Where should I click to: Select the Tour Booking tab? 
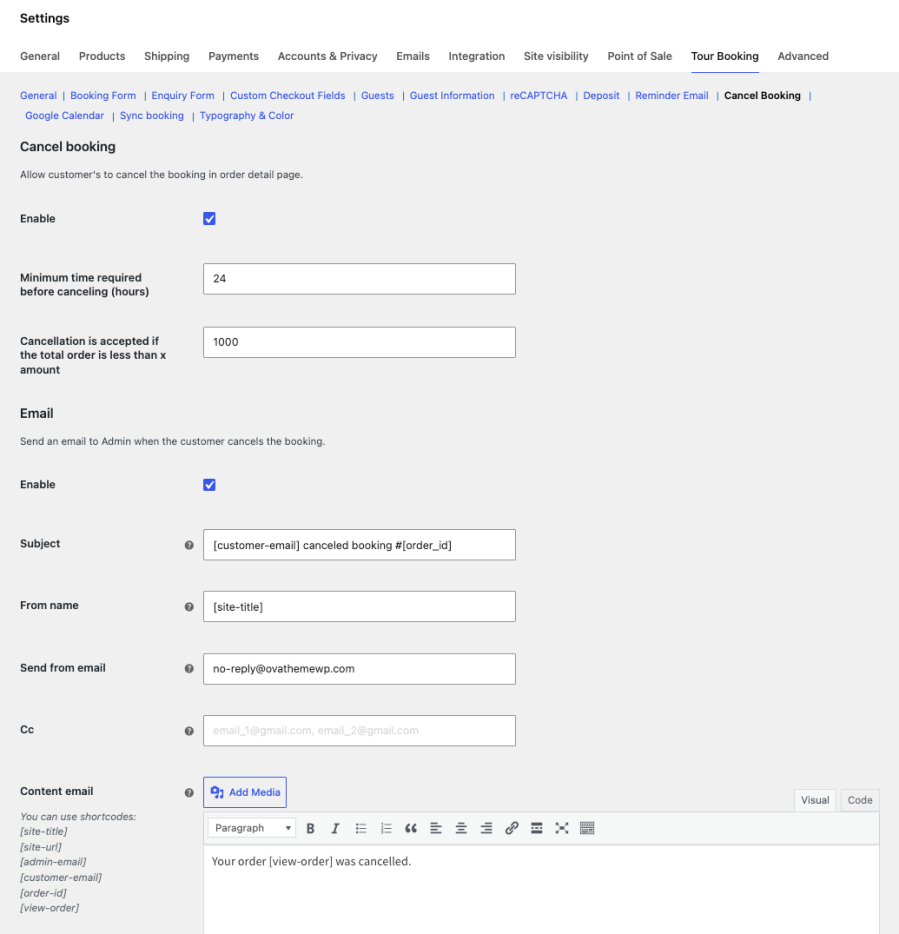tap(725, 56)
